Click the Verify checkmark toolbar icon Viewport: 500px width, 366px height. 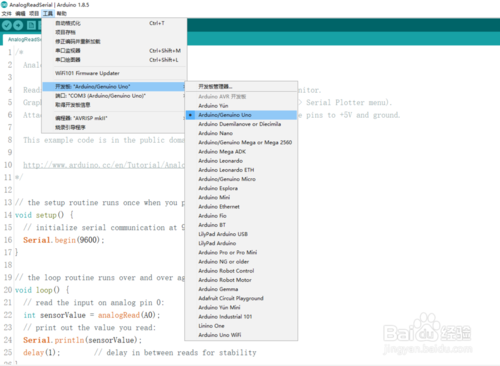point(7,25)
